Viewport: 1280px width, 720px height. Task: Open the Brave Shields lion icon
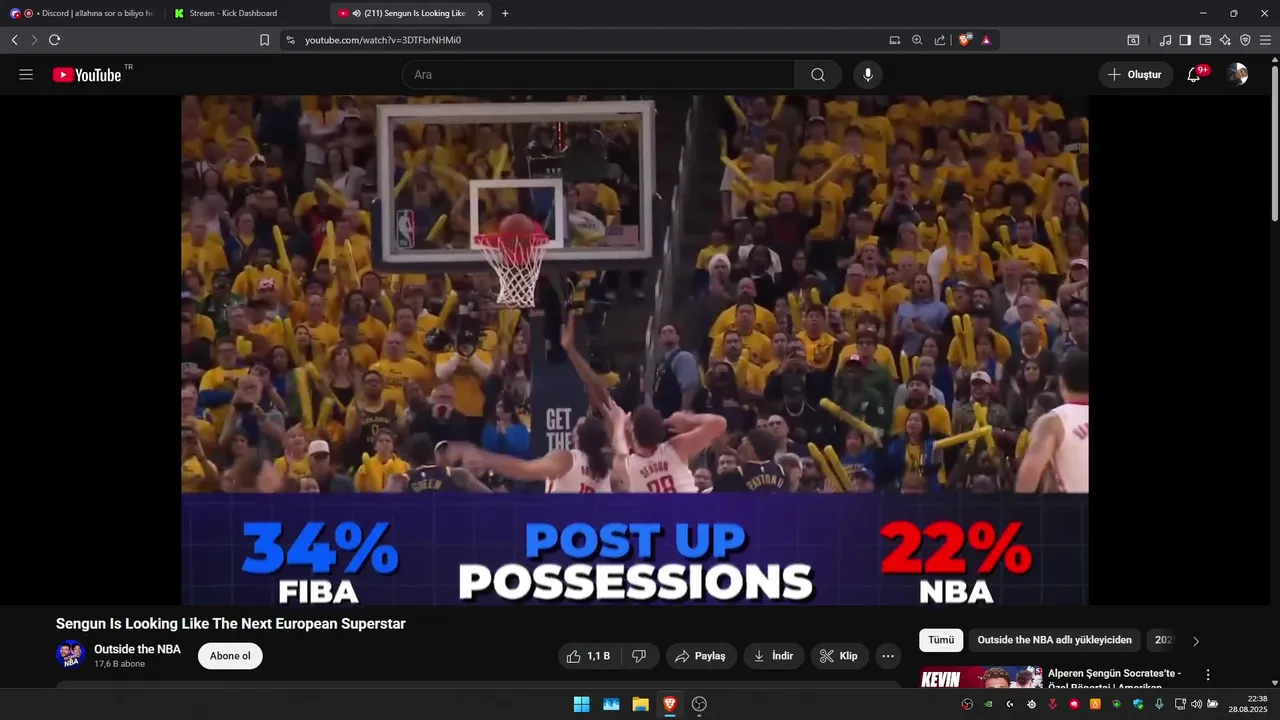pyautogui.click(x=965, y=40)
